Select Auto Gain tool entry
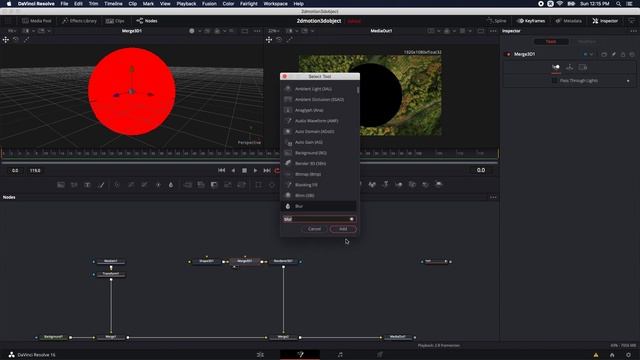 click(319, 142)
